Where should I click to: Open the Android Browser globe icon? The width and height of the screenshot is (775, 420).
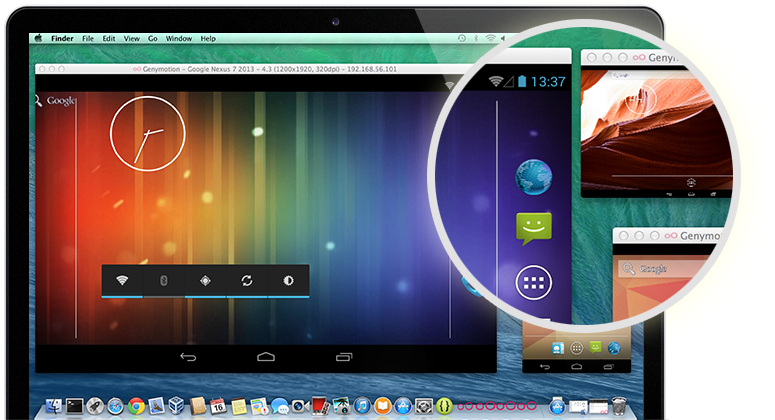[533, 177]
